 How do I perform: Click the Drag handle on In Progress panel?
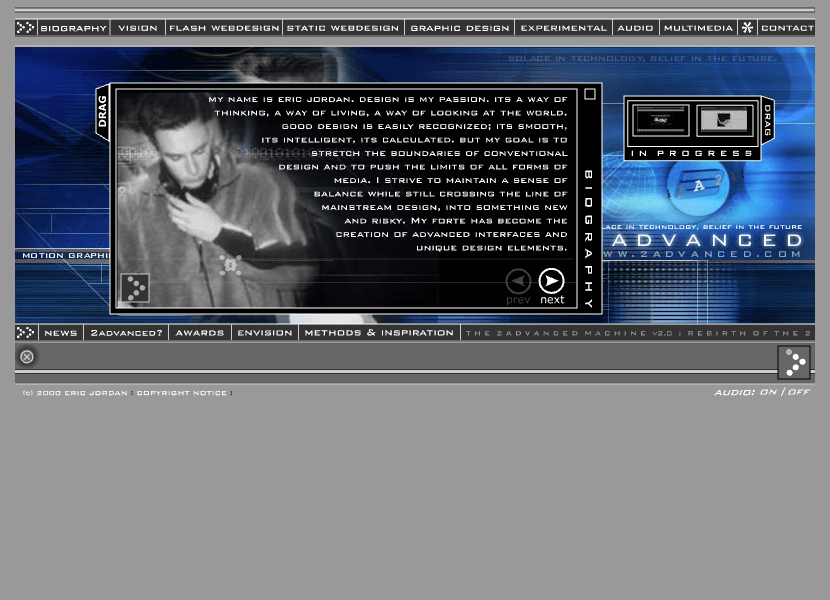pyautogui.click(x=768, y=121)
